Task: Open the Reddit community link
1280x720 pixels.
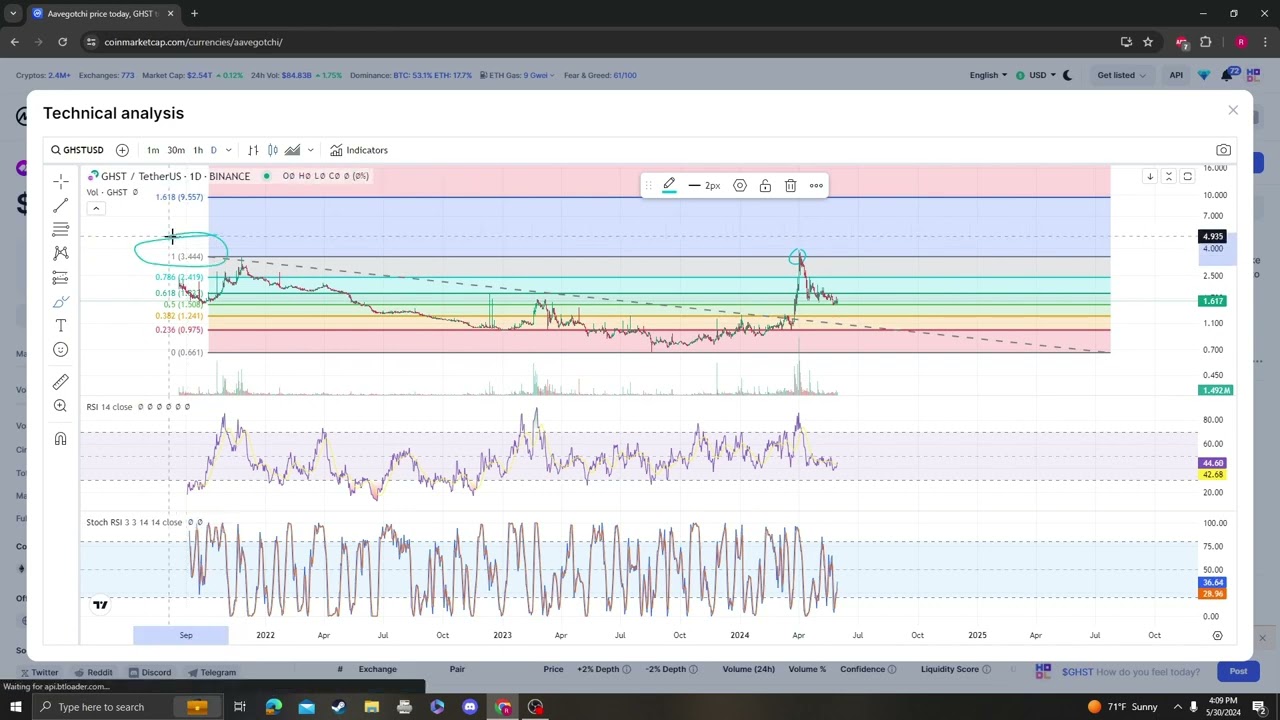Action: pyautogui.click(x=93, y=672)
